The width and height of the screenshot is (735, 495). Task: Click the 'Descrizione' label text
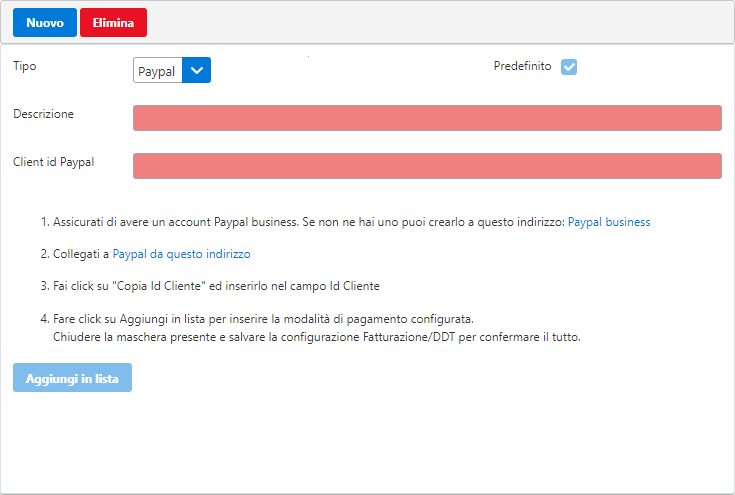(x=43, y=114)
